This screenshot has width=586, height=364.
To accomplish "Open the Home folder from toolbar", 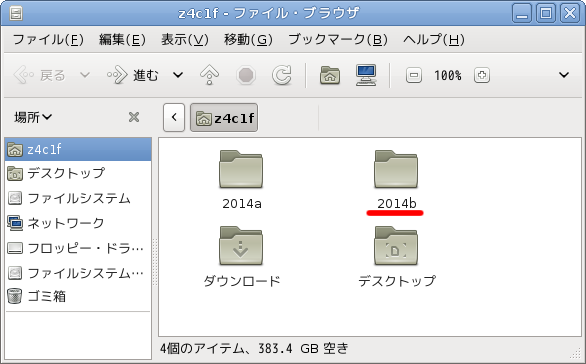I will tap(330, 75).
